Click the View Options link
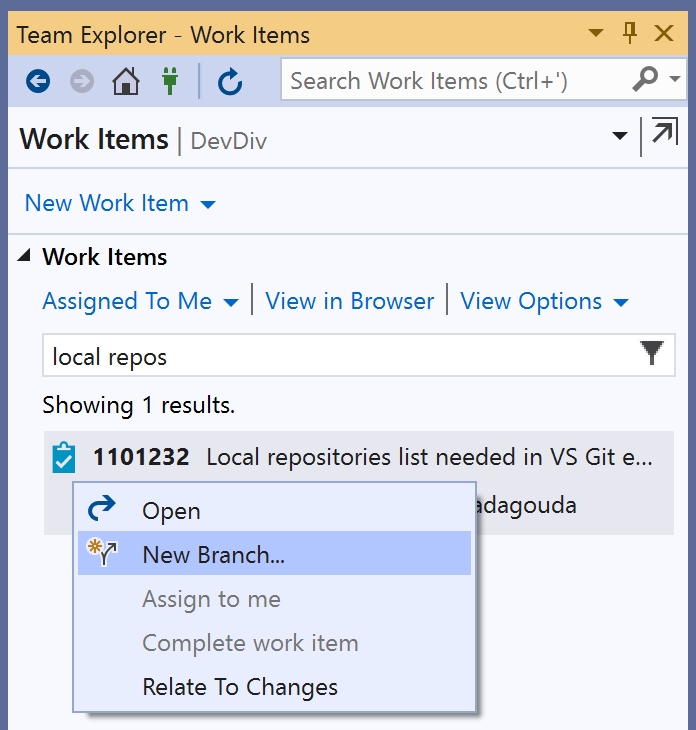This screenshot has height=730, width=696. (531, 301)
